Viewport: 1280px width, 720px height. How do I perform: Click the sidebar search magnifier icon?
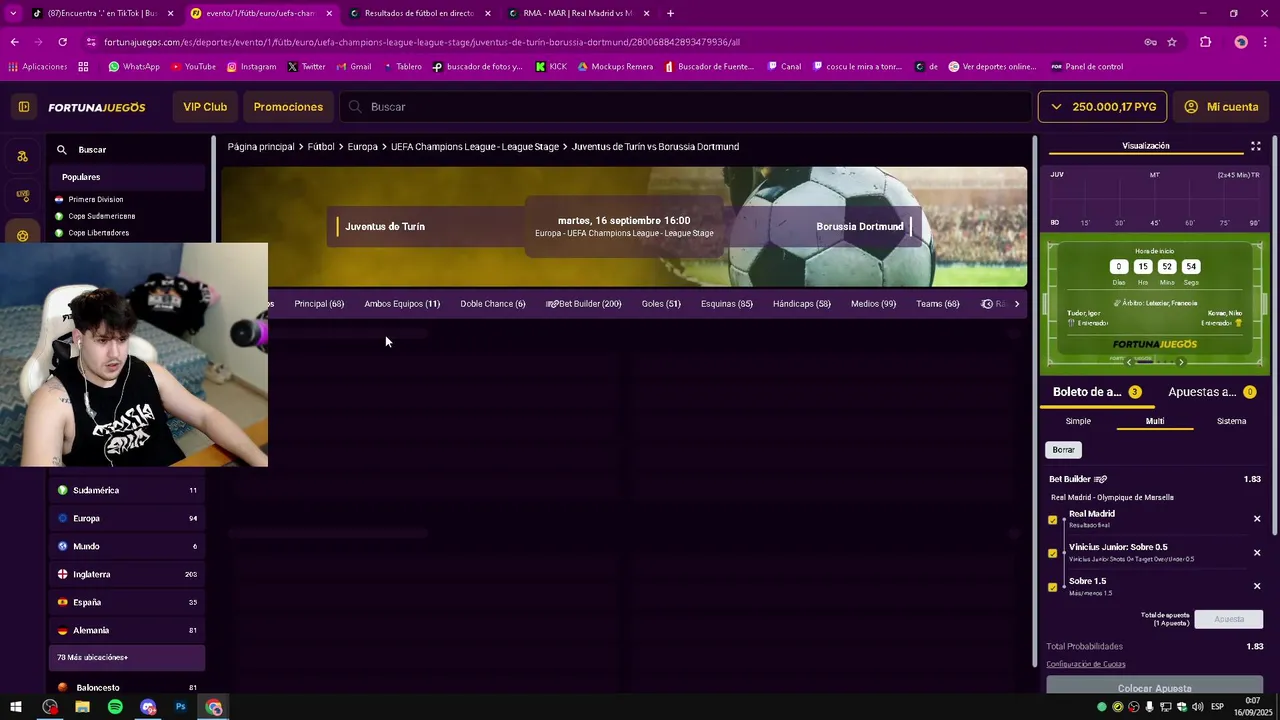(x=62, y=150)
